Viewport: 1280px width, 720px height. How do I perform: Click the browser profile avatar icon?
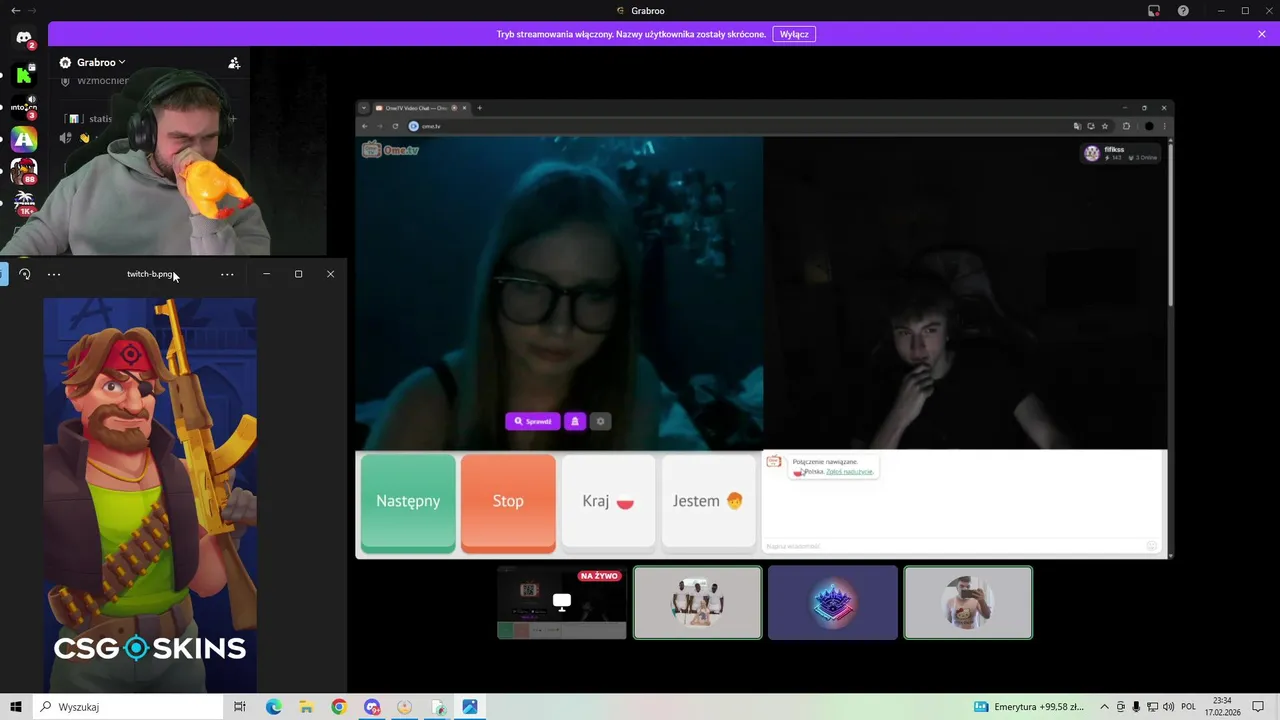(x=1149, y=126)
